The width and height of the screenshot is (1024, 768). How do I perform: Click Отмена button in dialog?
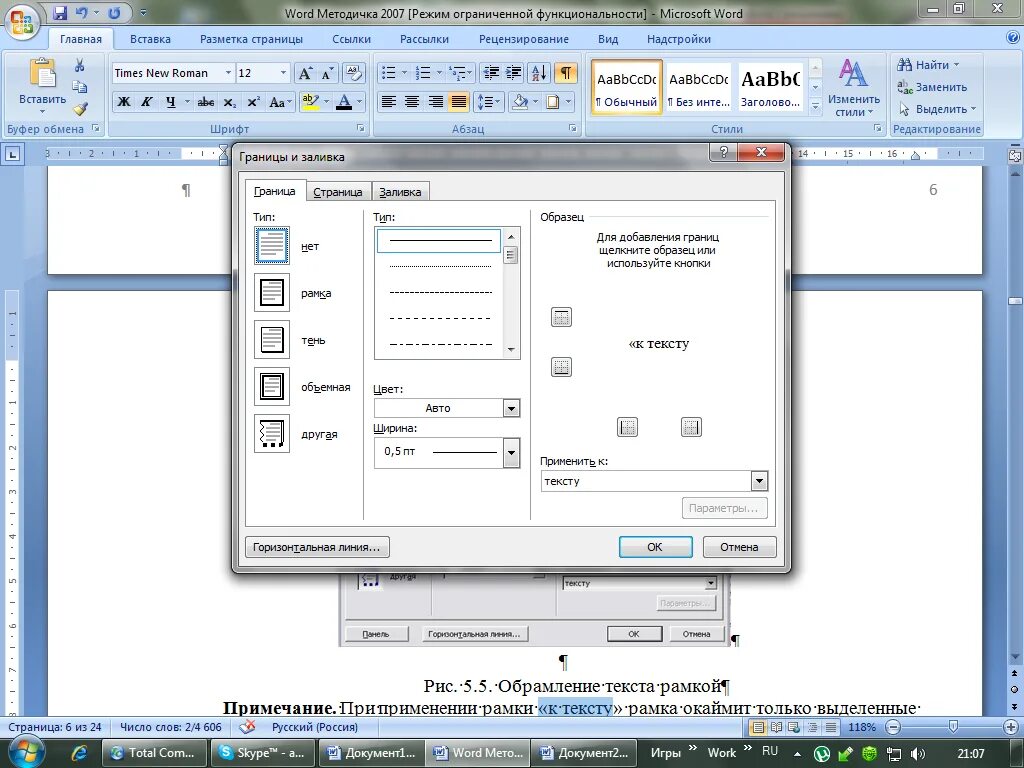tap(739, 547)
